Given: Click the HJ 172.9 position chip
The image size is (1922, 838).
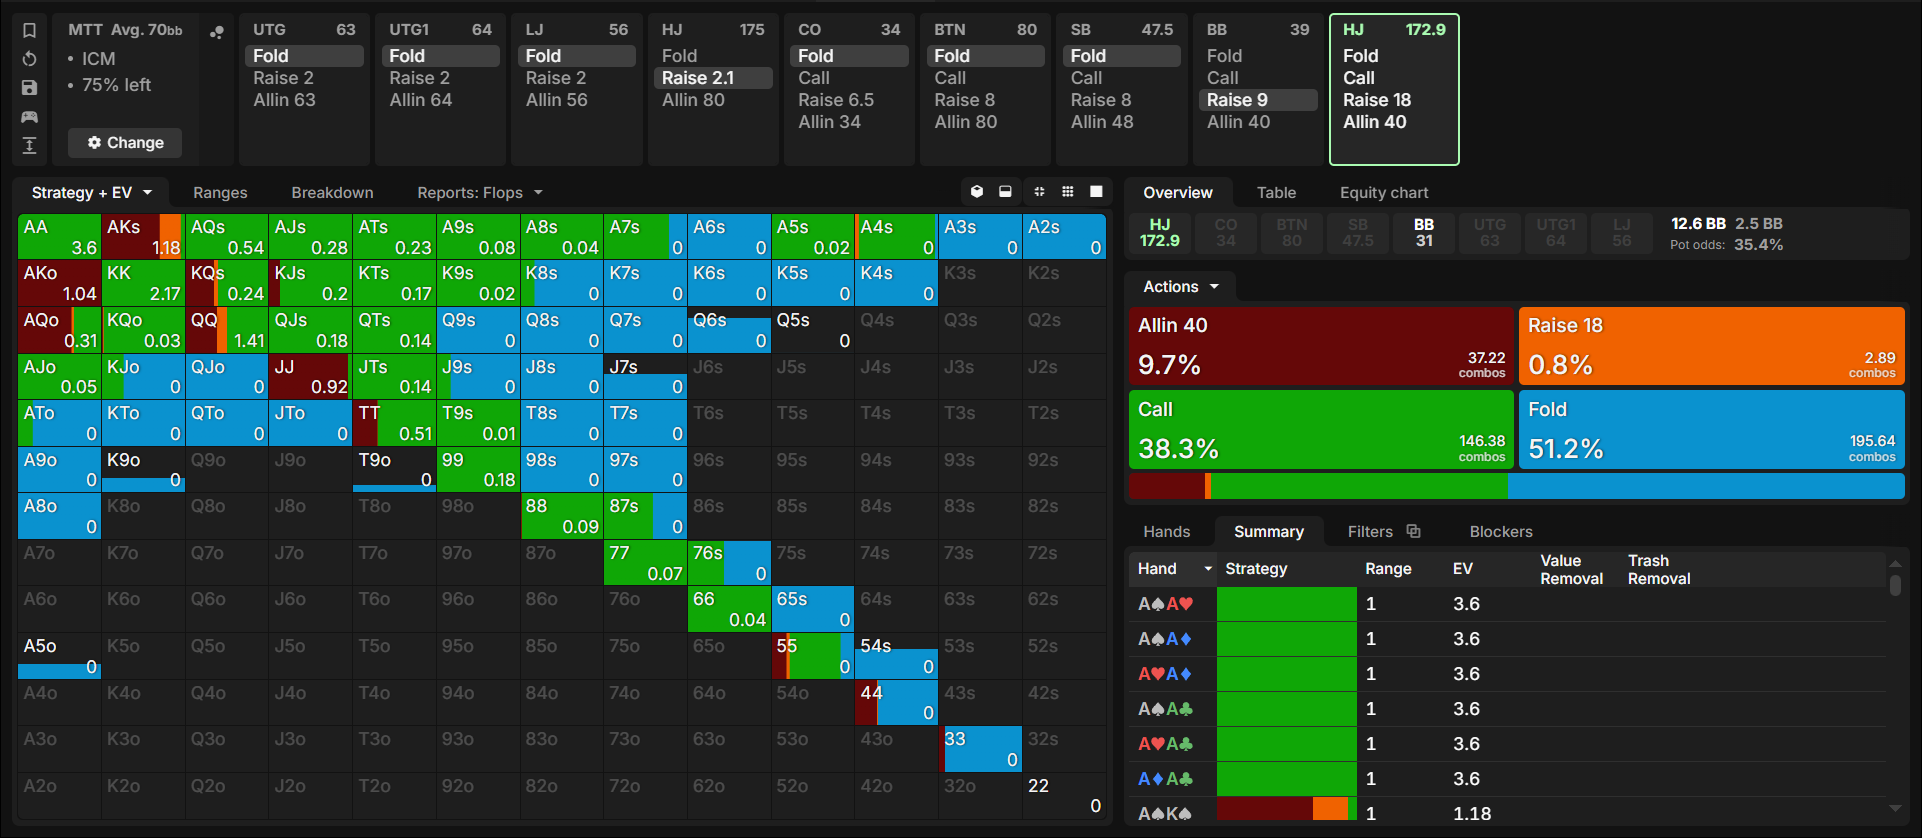Looking at the screenshot, I should point(1160,233).
